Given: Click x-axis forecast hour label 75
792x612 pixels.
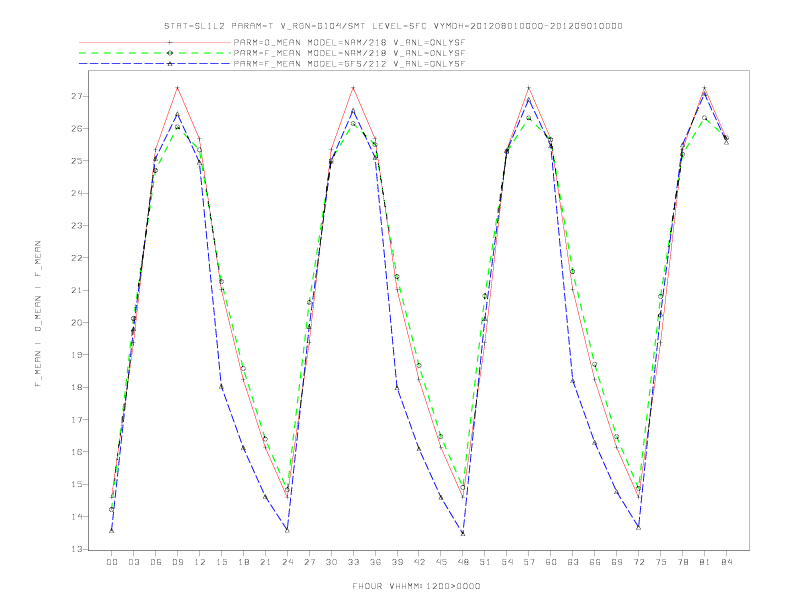Looking at the screenshot, I should [x=661, y=562].
